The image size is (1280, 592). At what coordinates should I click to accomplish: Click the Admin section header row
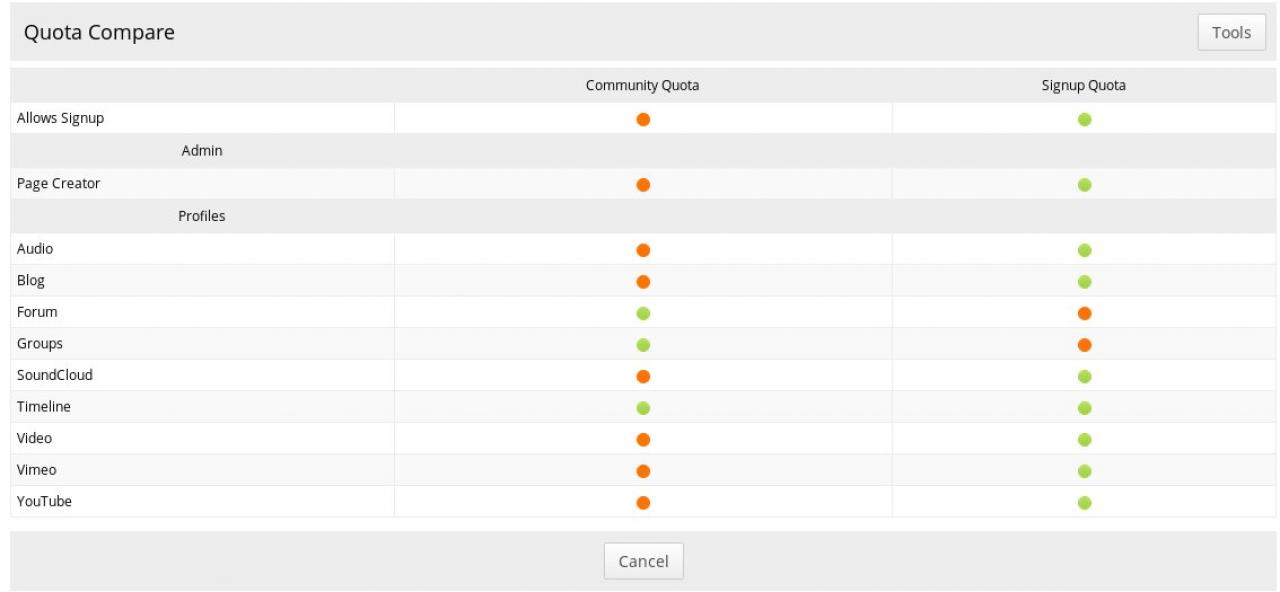point(202,151)
